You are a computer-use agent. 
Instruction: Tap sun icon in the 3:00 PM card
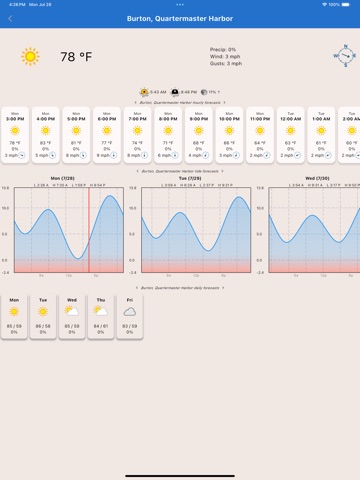click(x=15, y=131)
